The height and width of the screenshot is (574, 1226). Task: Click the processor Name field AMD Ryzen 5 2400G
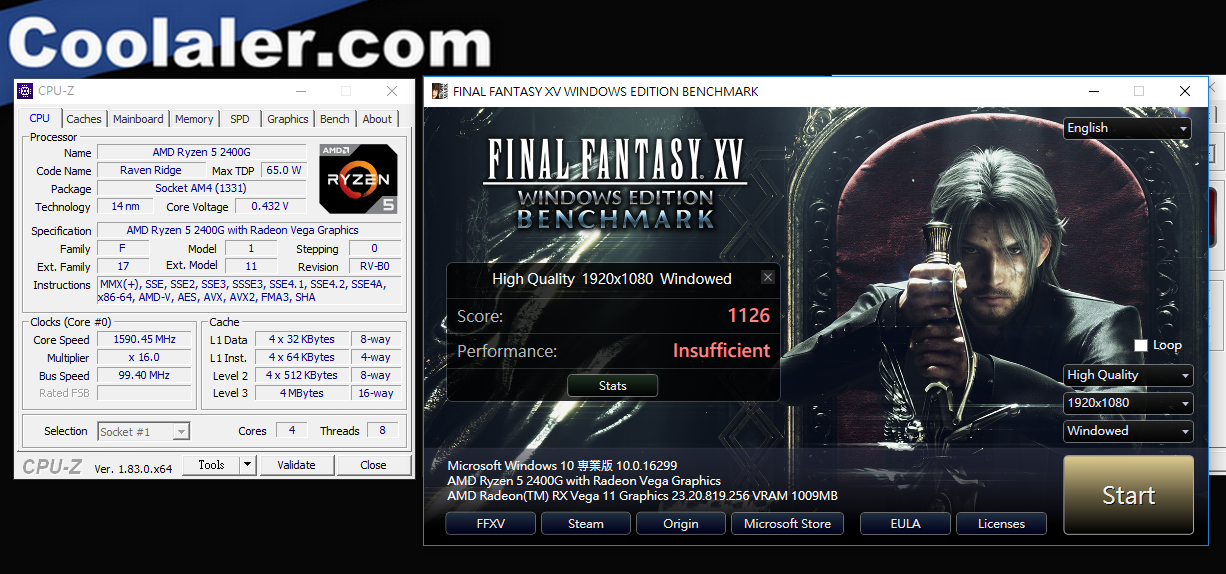[202, 153]
